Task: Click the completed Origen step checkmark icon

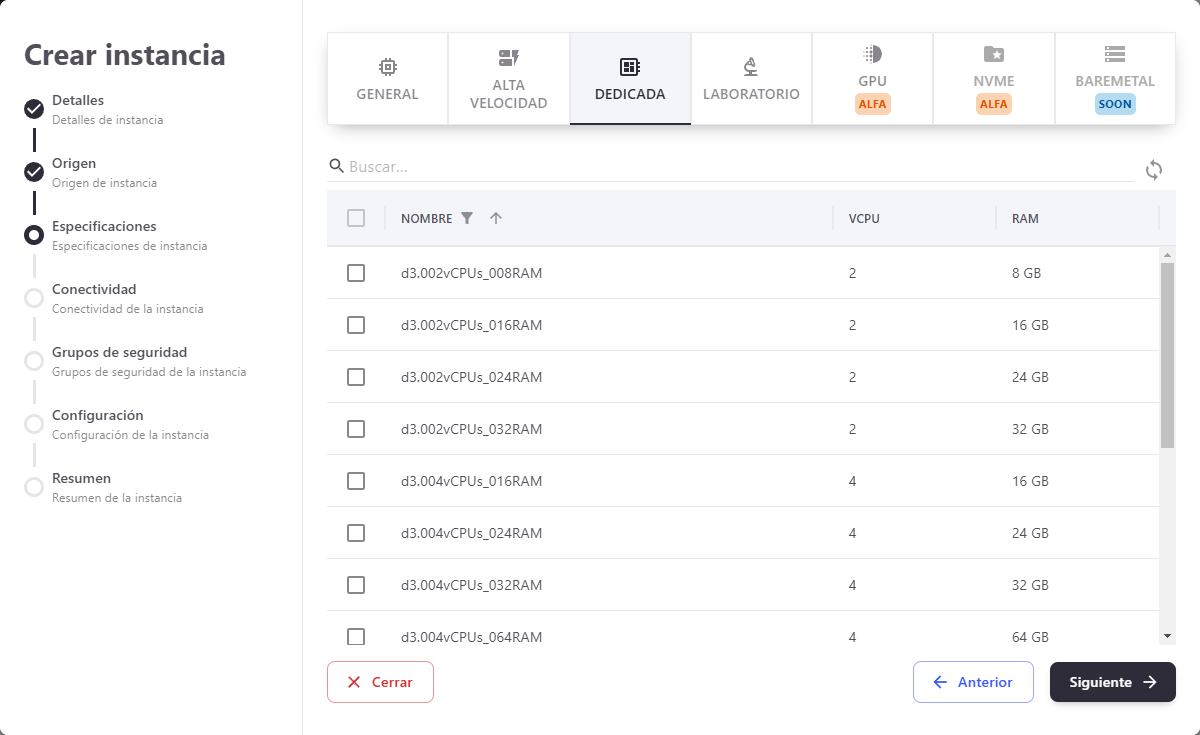Action: click(34, 172)
